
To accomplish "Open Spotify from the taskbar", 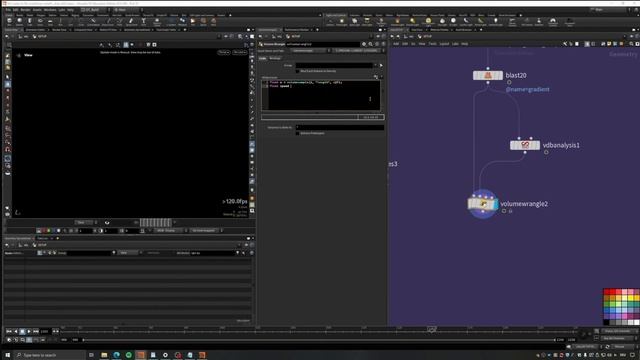I will [x=129, y=355].
